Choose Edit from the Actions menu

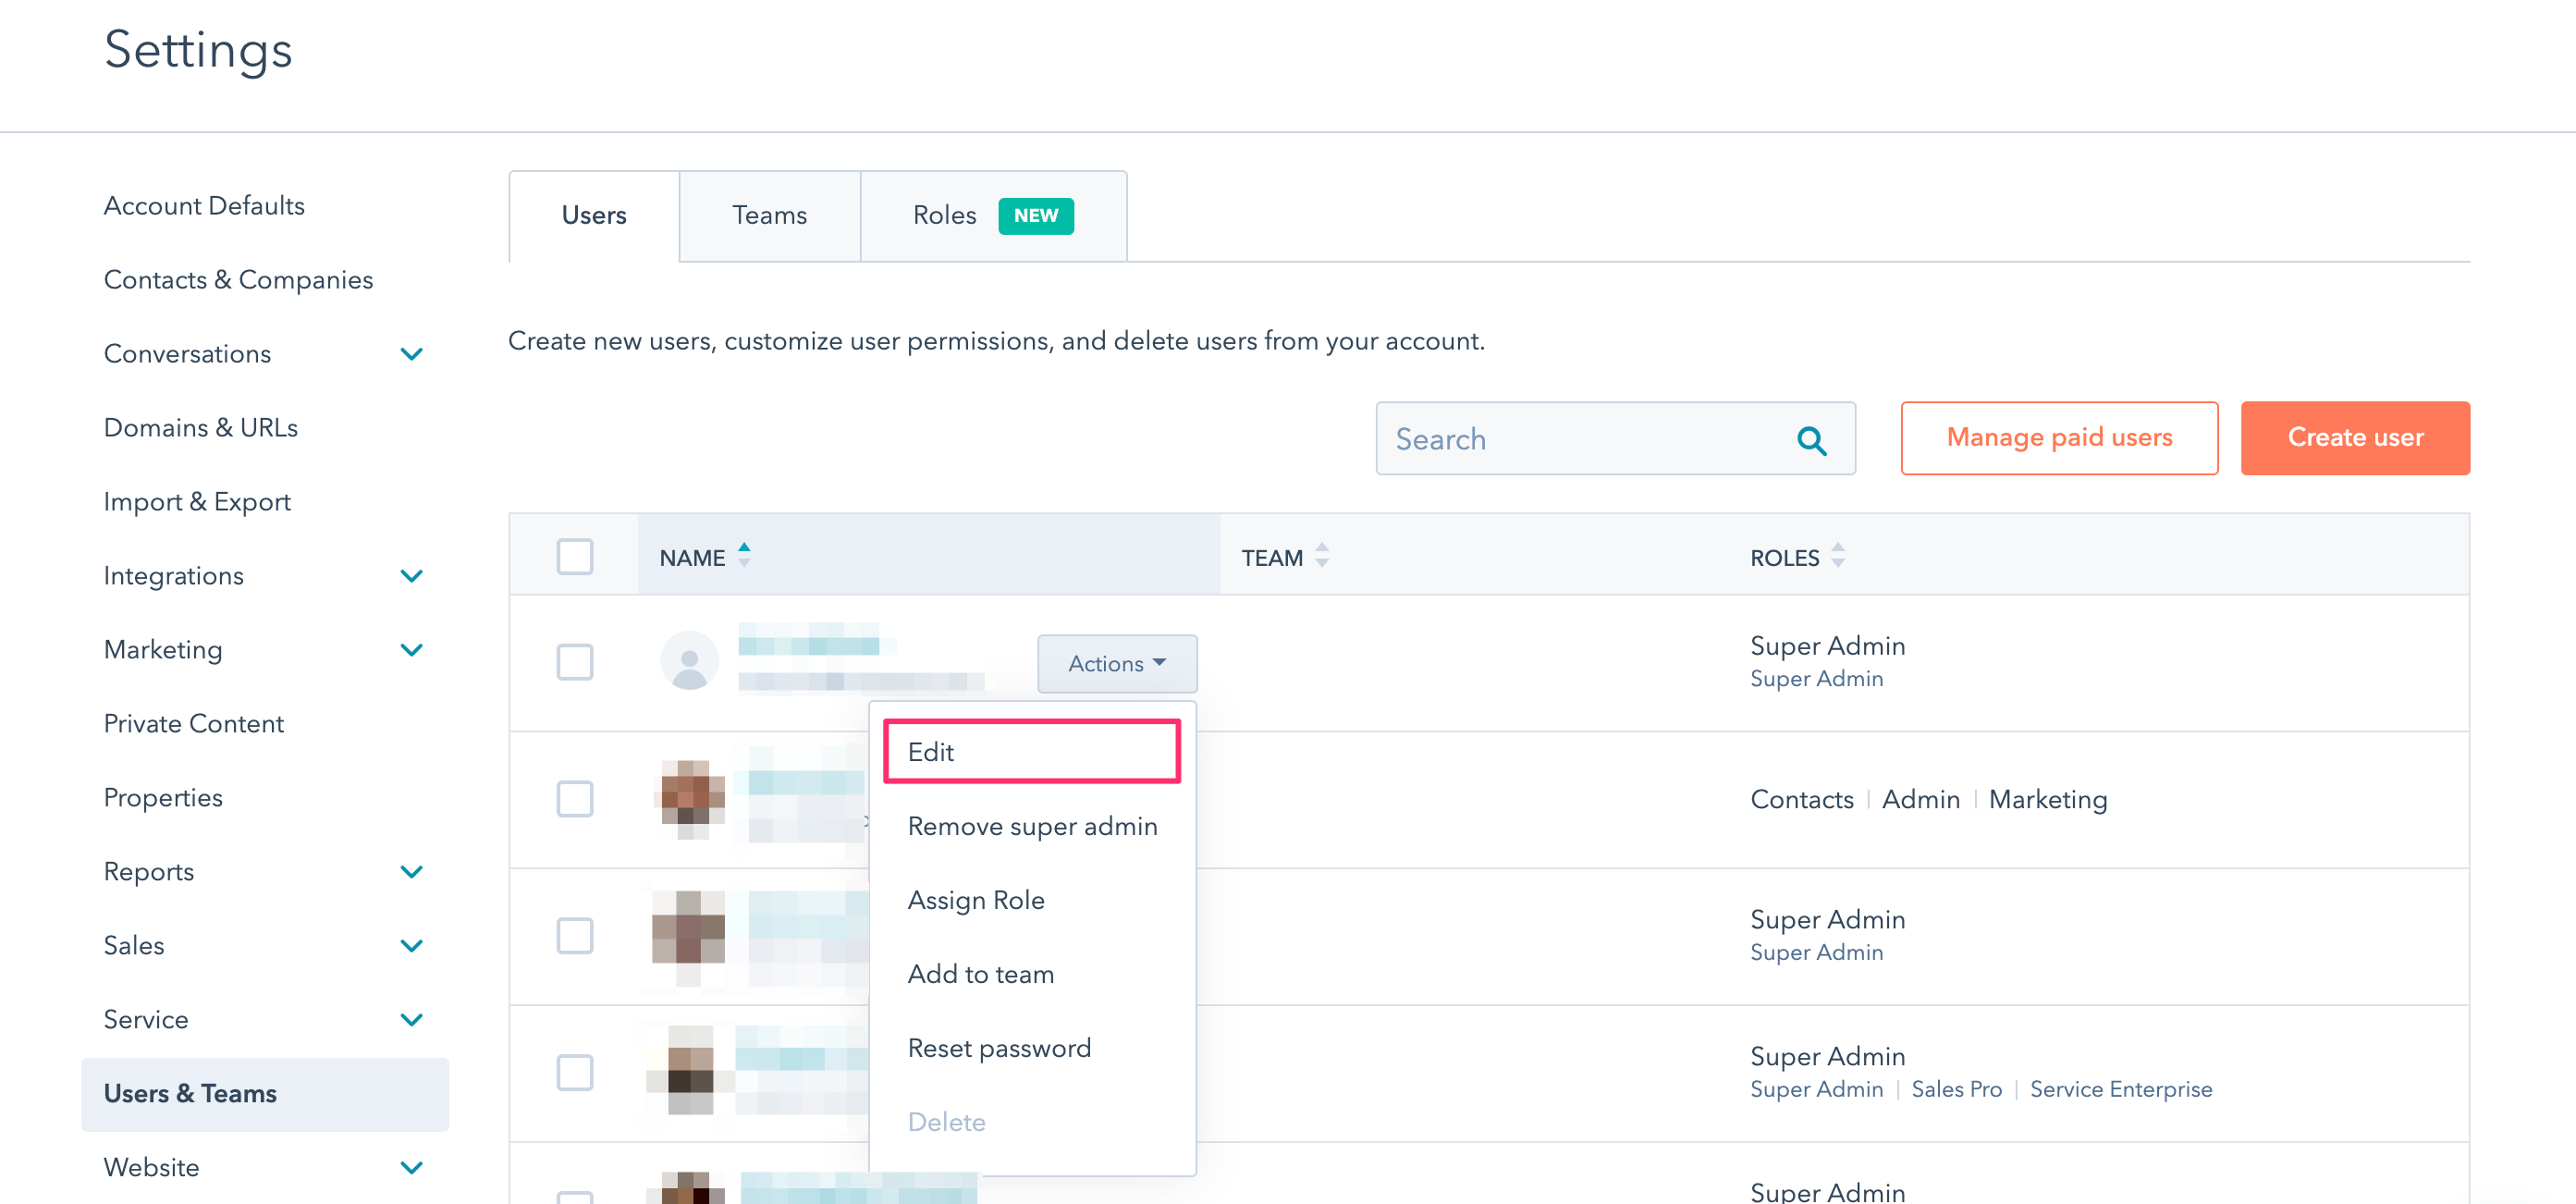(x=1032, y=752)
